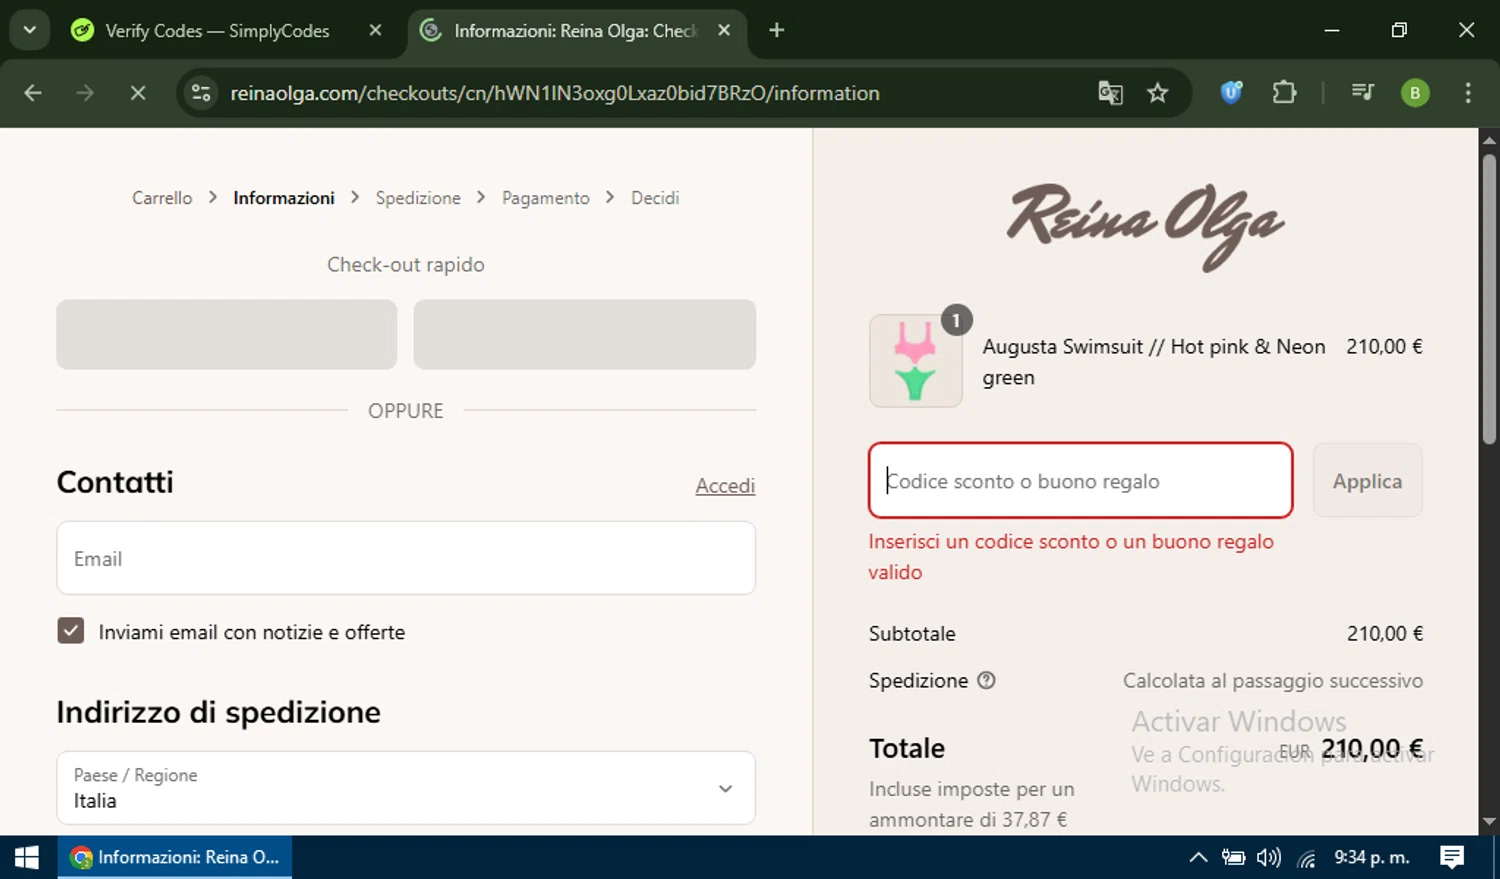Select the Informazioni breadcrumb step
1500x879 pixels.
pyautogui.click(x=284, y=198)
